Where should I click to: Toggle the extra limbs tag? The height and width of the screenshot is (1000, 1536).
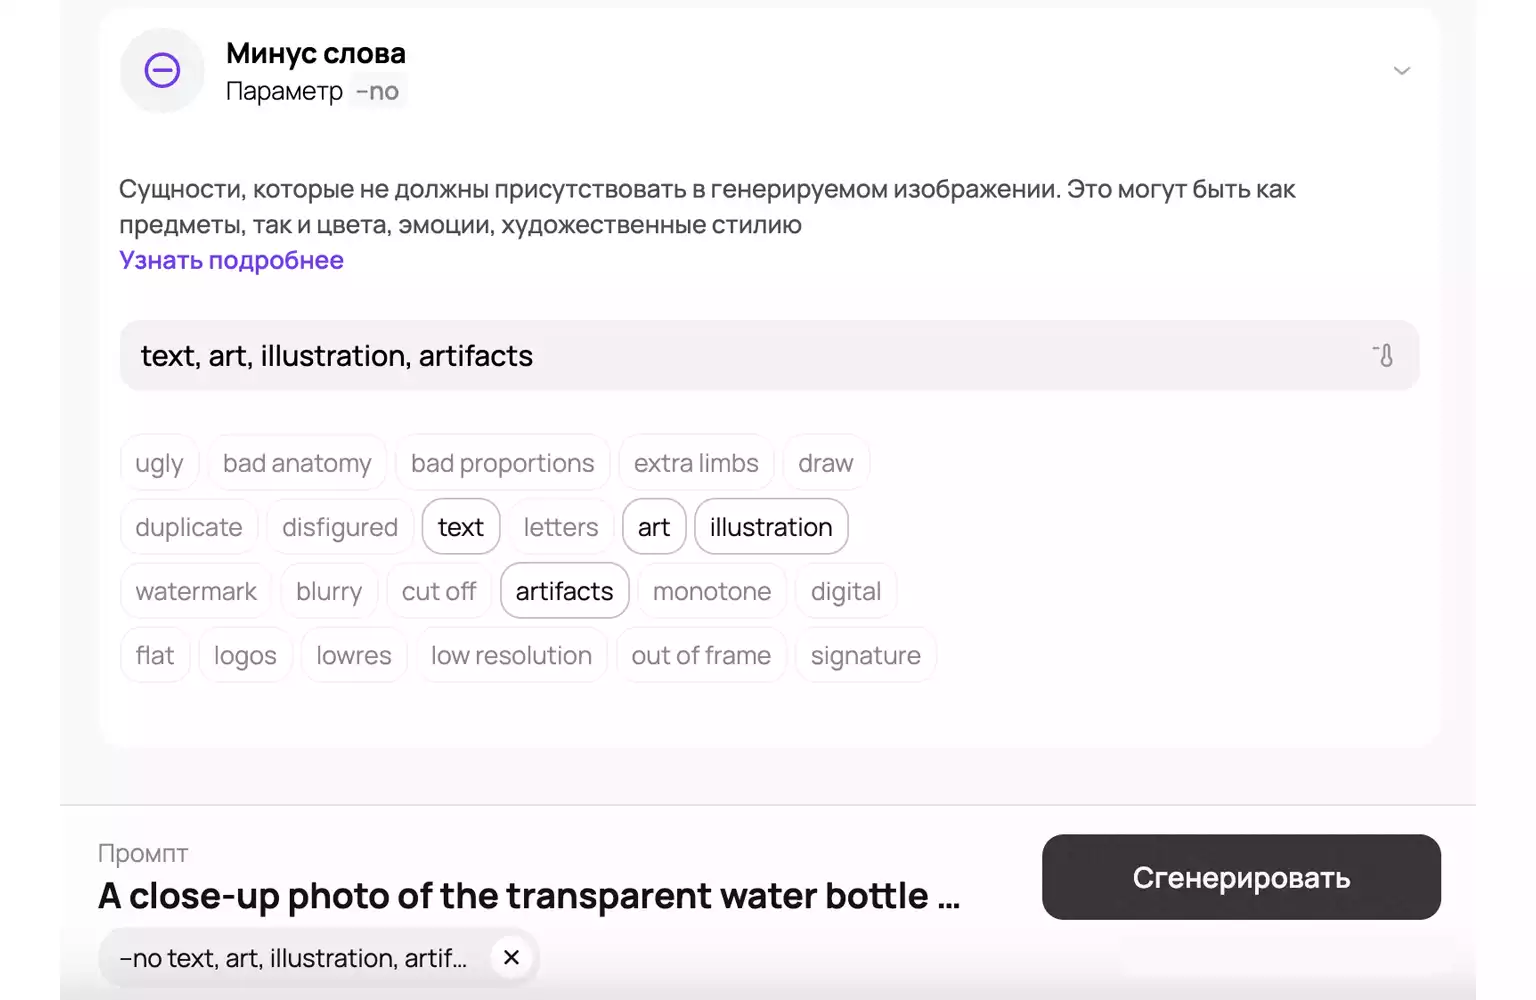(x=696, y=463)
